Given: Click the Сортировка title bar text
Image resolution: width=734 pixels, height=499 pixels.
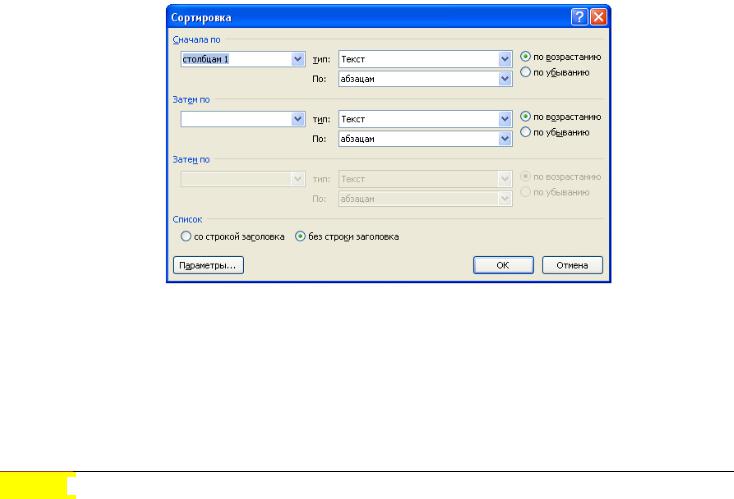Looking at the screenshot, I should point(201,18).
